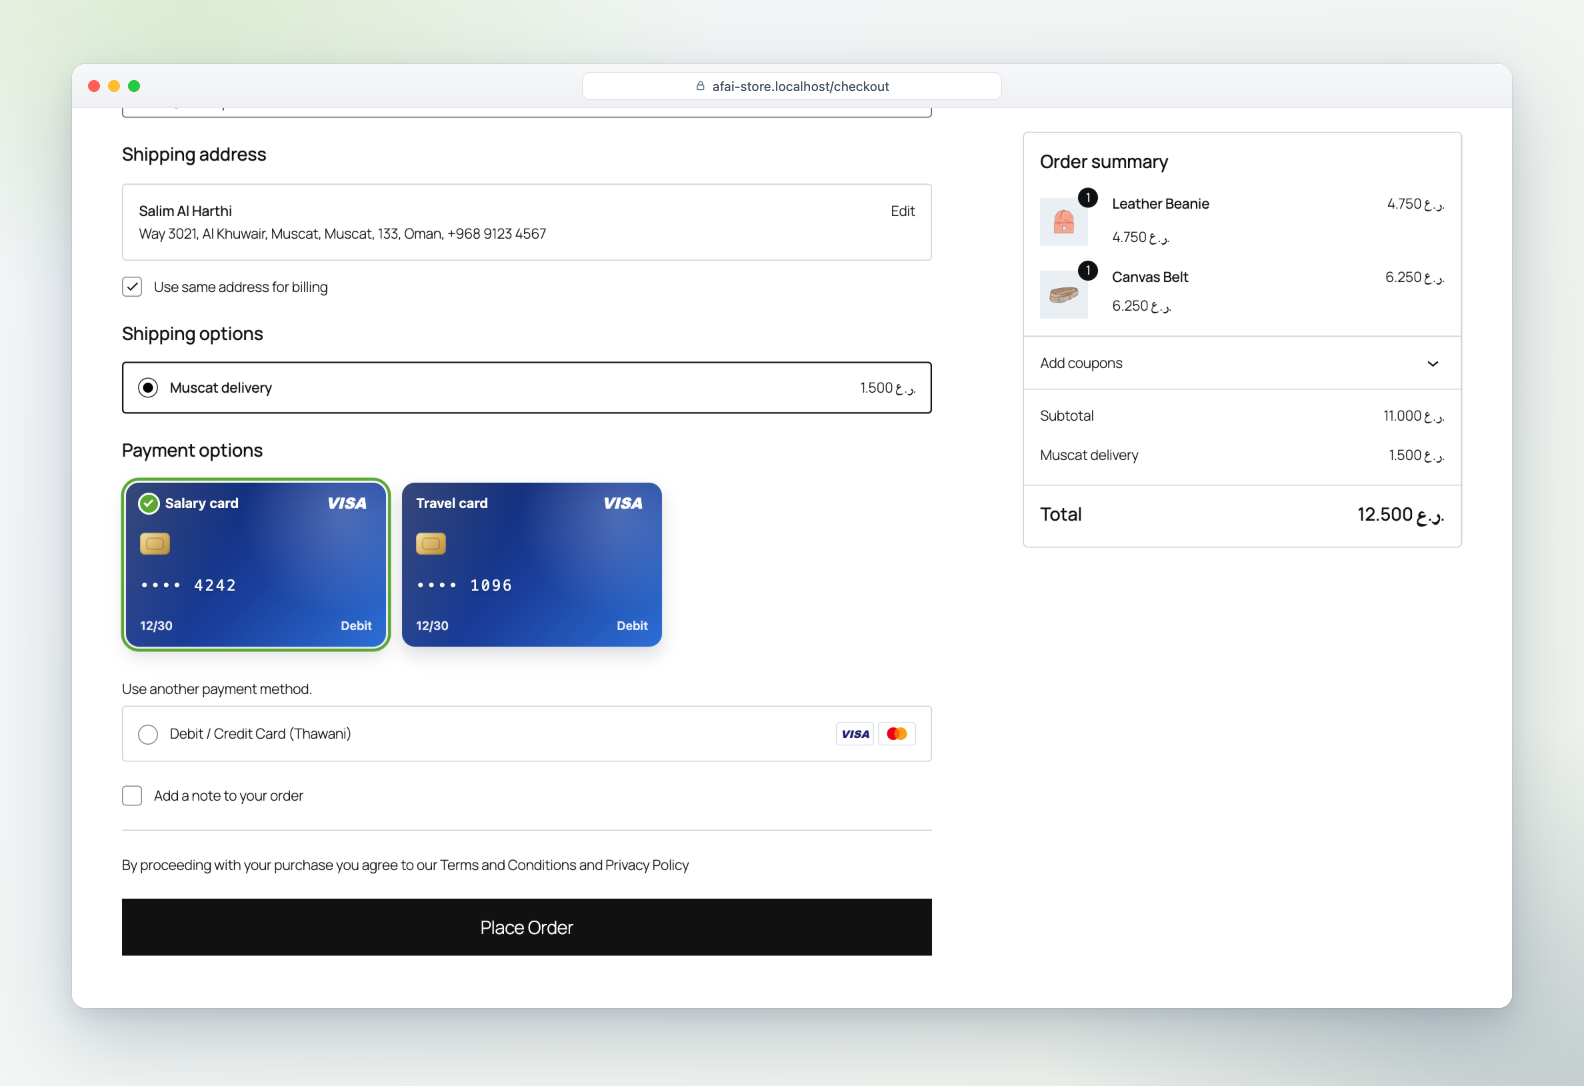Click the macOS yellow minimize window button

point(114,86)
